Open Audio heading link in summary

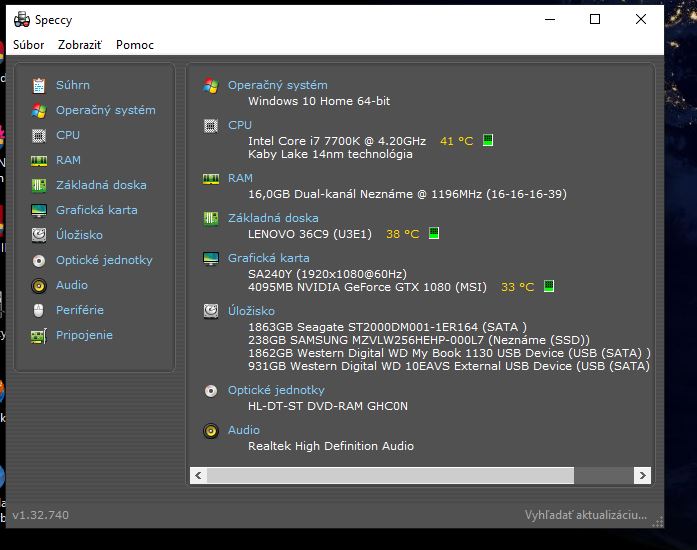pyautogui.click(x=244, y=430)
